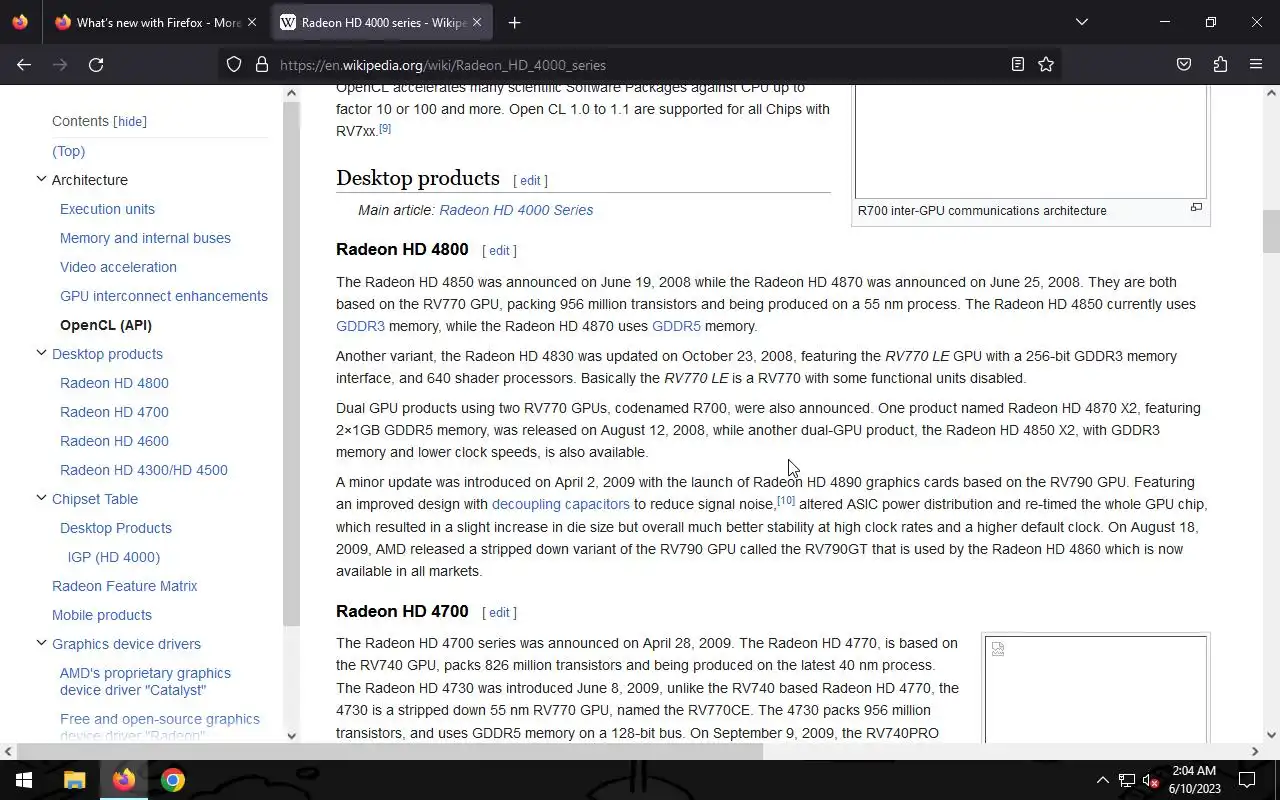Collapse the Architecture section in contents
Image resolution: width=1280 pixels, height=800 pixels.
pos(41,180)
